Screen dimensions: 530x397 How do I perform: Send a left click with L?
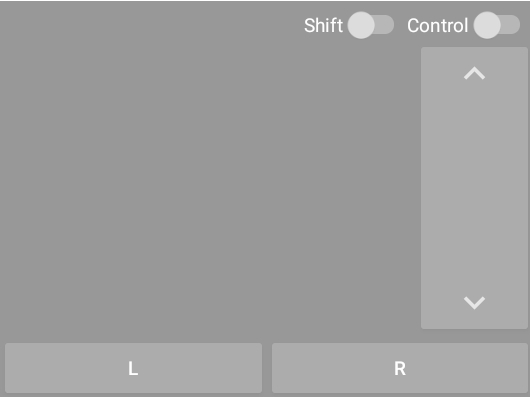tap(134, 368)
